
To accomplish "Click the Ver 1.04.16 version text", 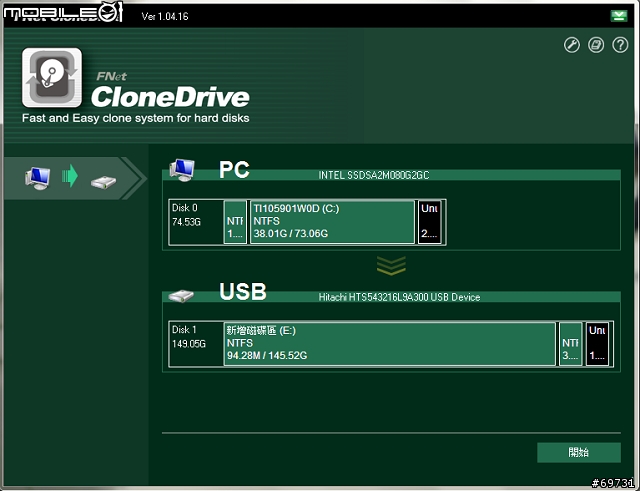I will coord(165,16).
